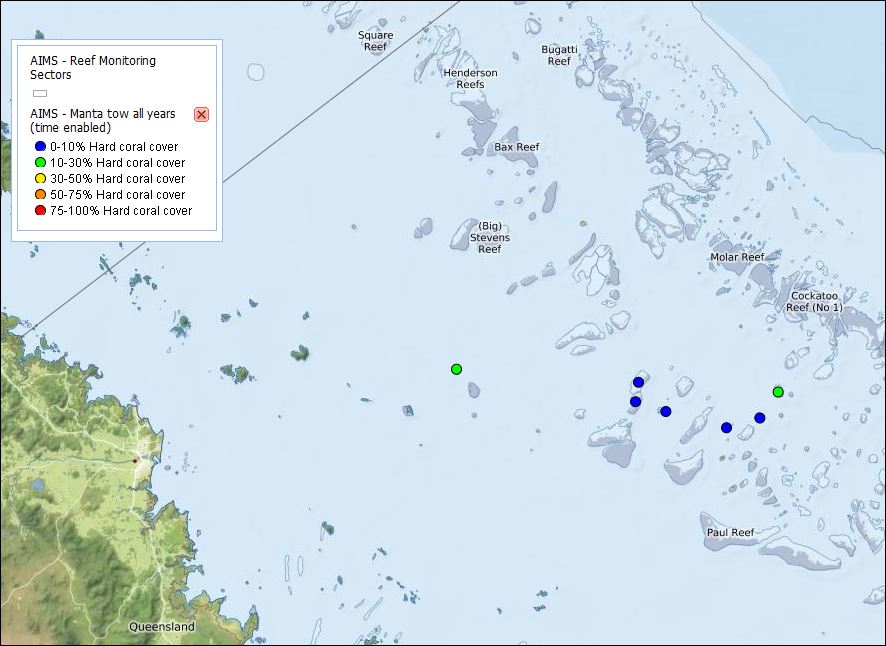The image size is (886, 646).
Task: Select blue marker nearest the eastern green marker
Action: click(x=760, y=418)
